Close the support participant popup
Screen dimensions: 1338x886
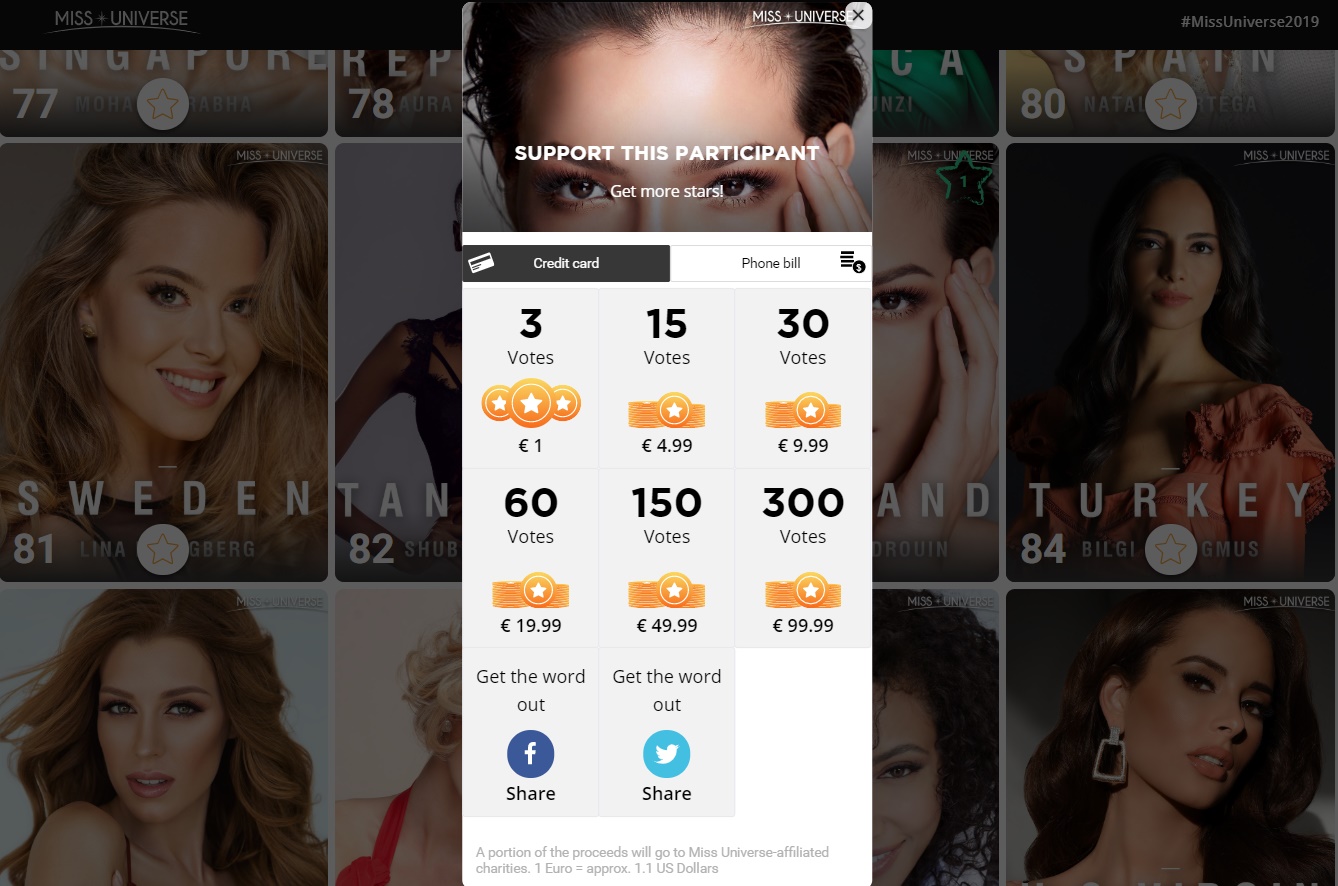pyautogui.click(x=858, y=15)
